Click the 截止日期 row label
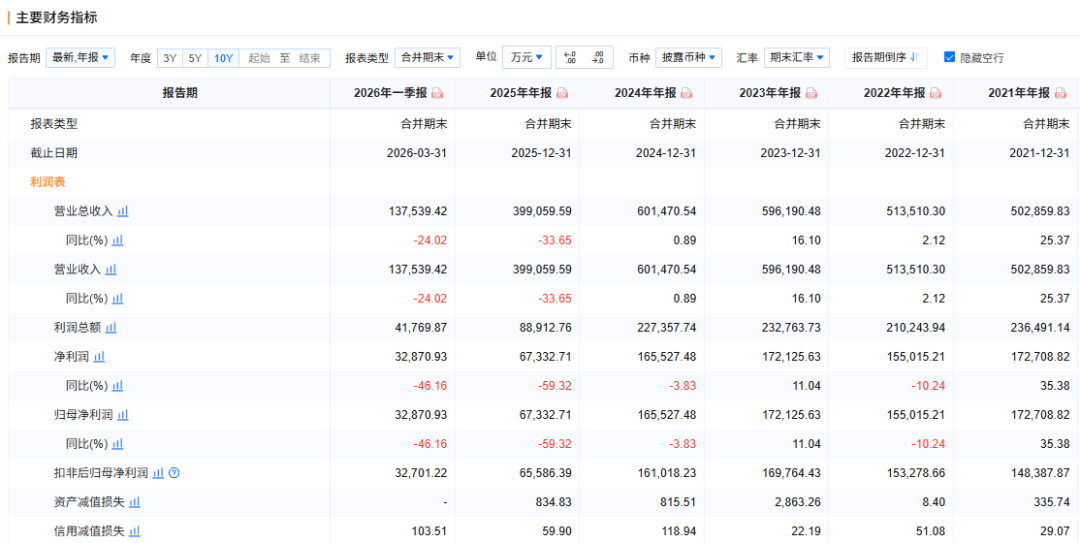The image size is (1080, 543). [x=54, y=153]
